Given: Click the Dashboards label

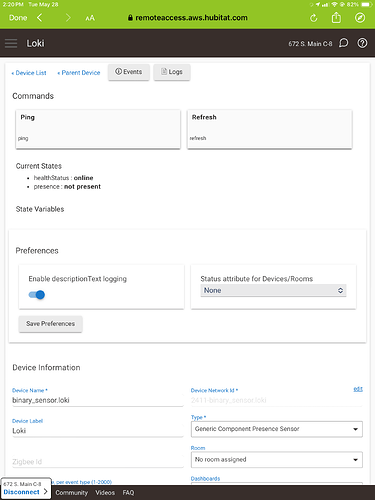Looking at the screenshot, I should pyautogui.click(x=205, y=479).
